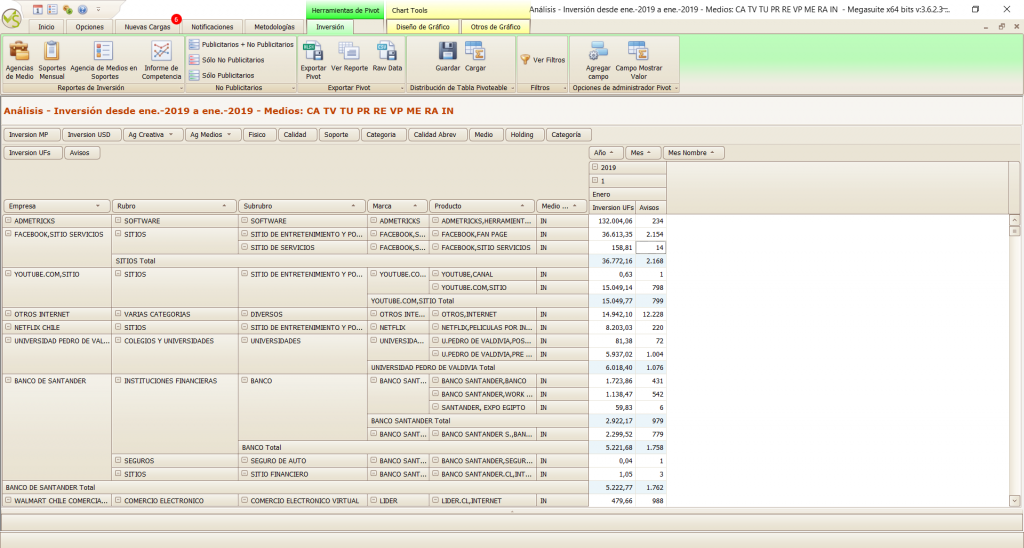
Task: Sort by Mes Nombre column field
Action: [693, 153]
